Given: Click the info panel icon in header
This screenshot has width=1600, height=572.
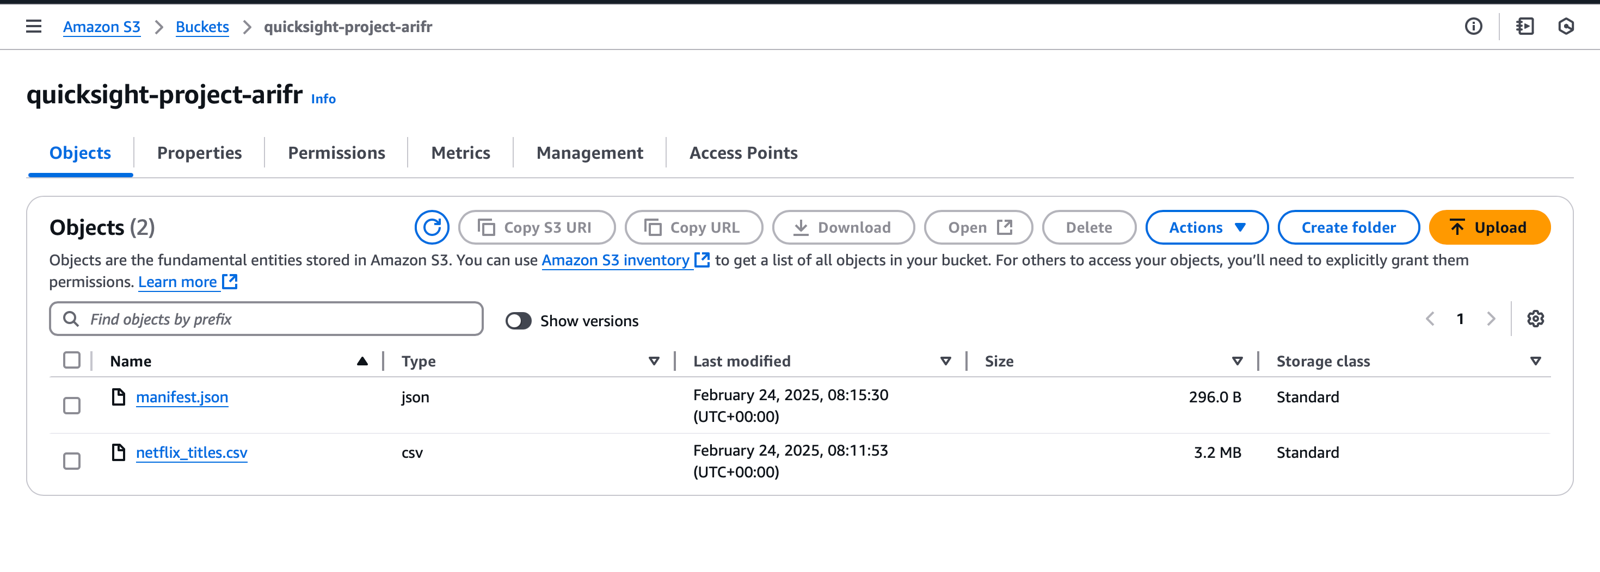Looking at the screenshot, I should coord(1474,27).
